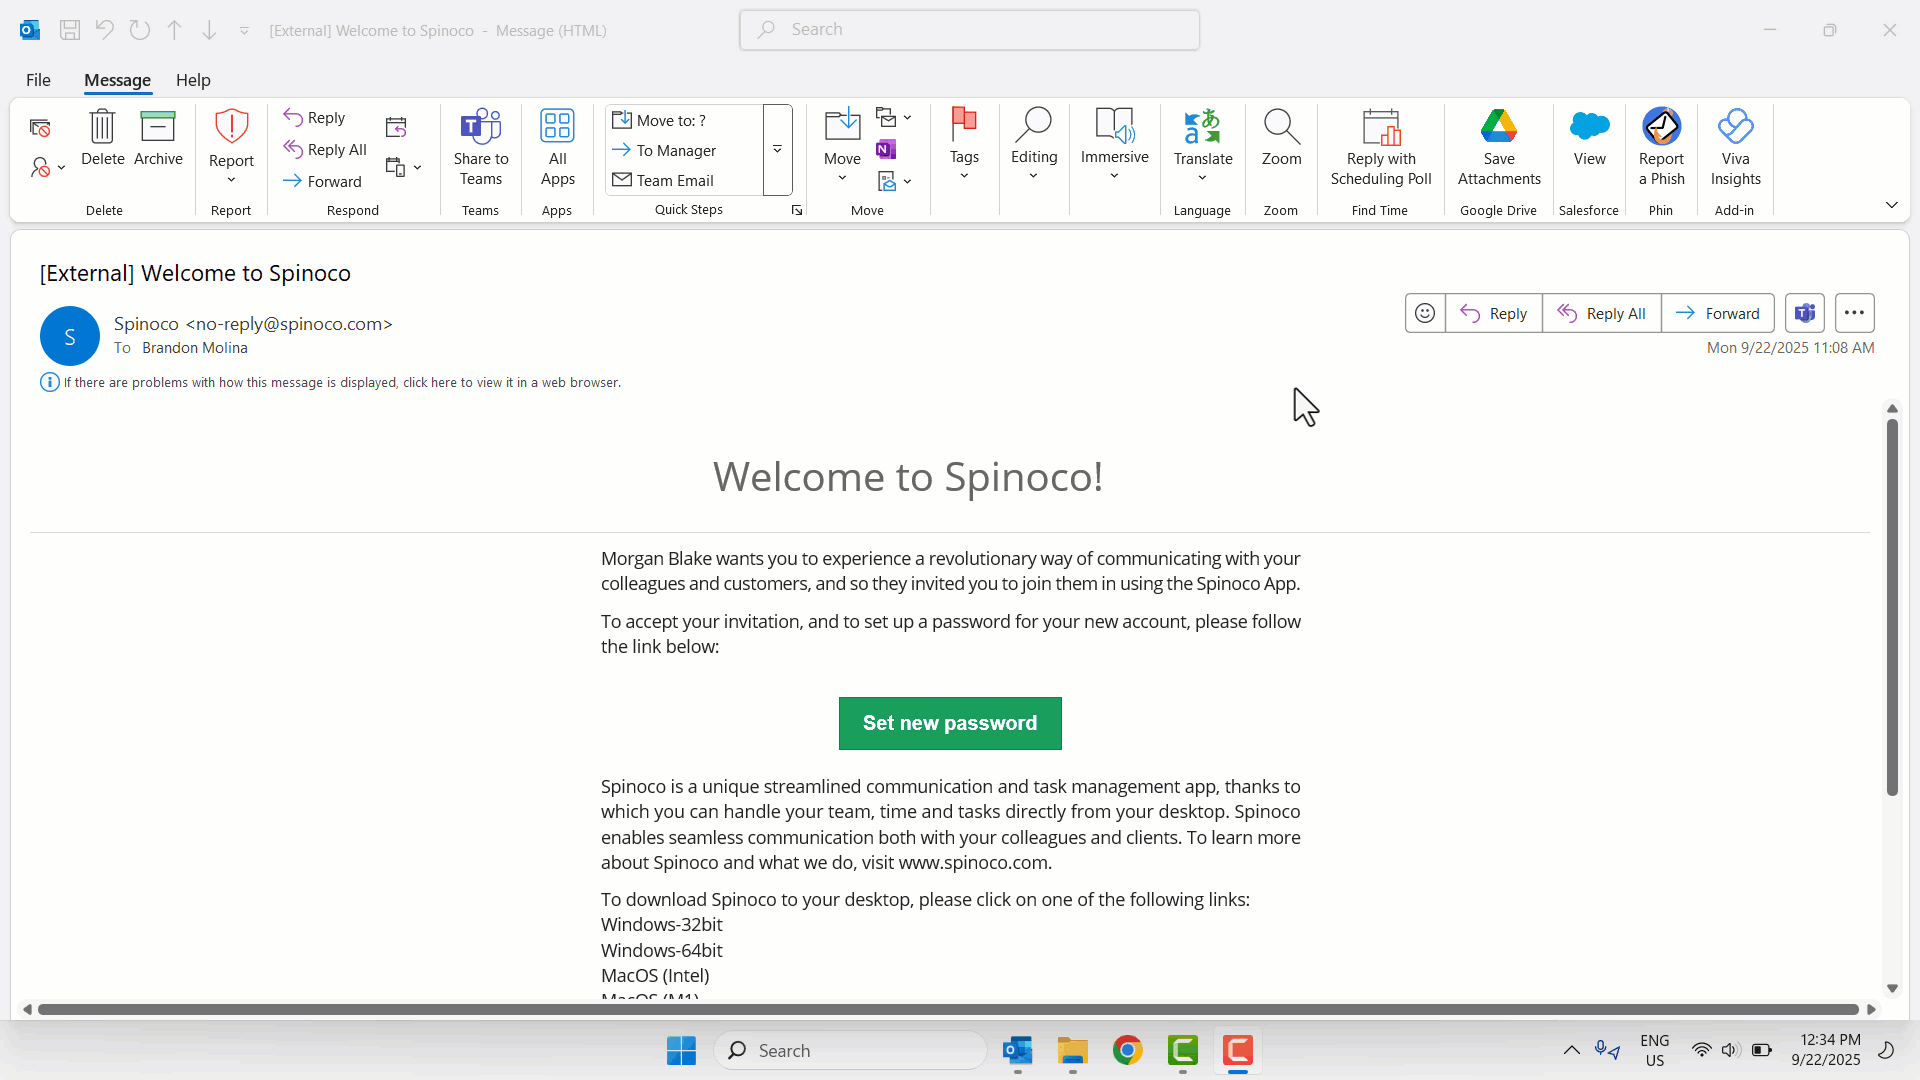This screenshot has width=1920, height=1080.
Task: Click Save Attachments Google Drive icon
Action: [x=1498, y=128]
